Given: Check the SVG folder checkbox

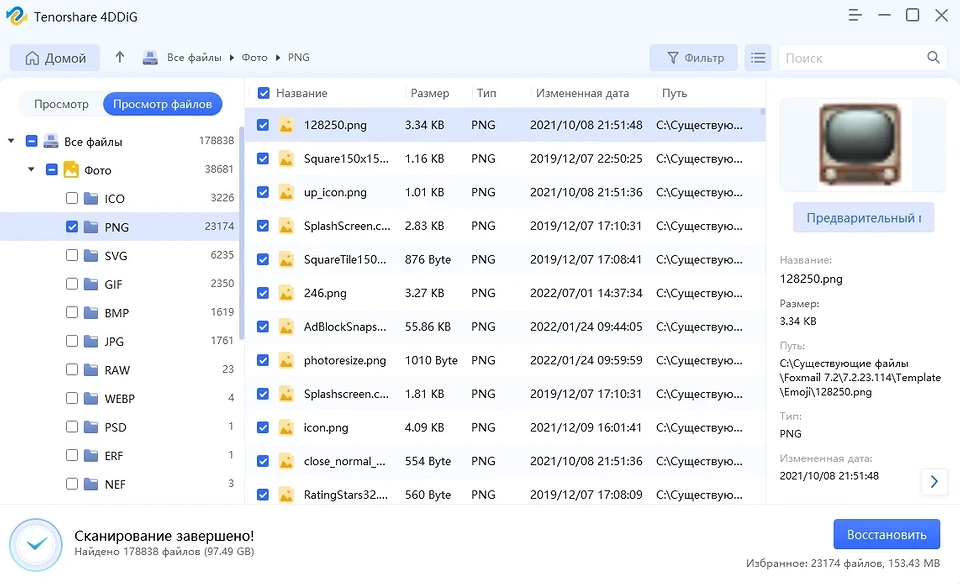Looking at the screenshot, I should click(x=72, y=256).
